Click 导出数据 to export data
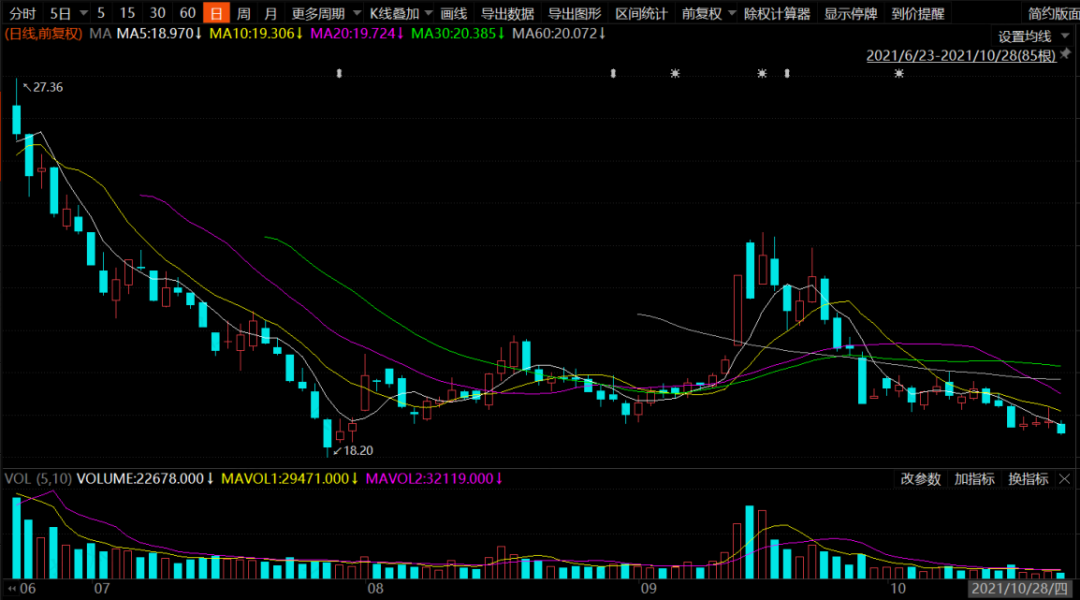Screen dimensions: 1080x600 point(507,13)
